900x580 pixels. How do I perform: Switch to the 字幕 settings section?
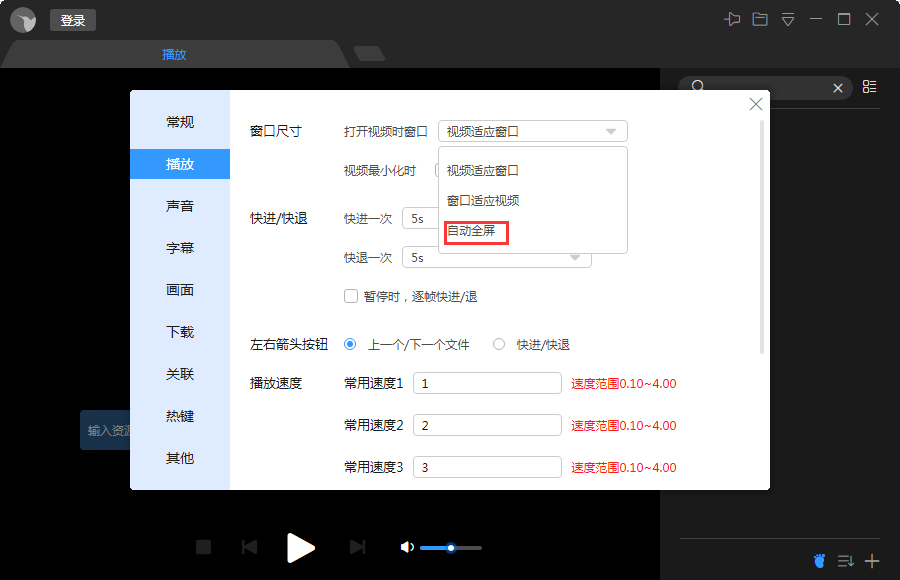(x=180, y=248)
